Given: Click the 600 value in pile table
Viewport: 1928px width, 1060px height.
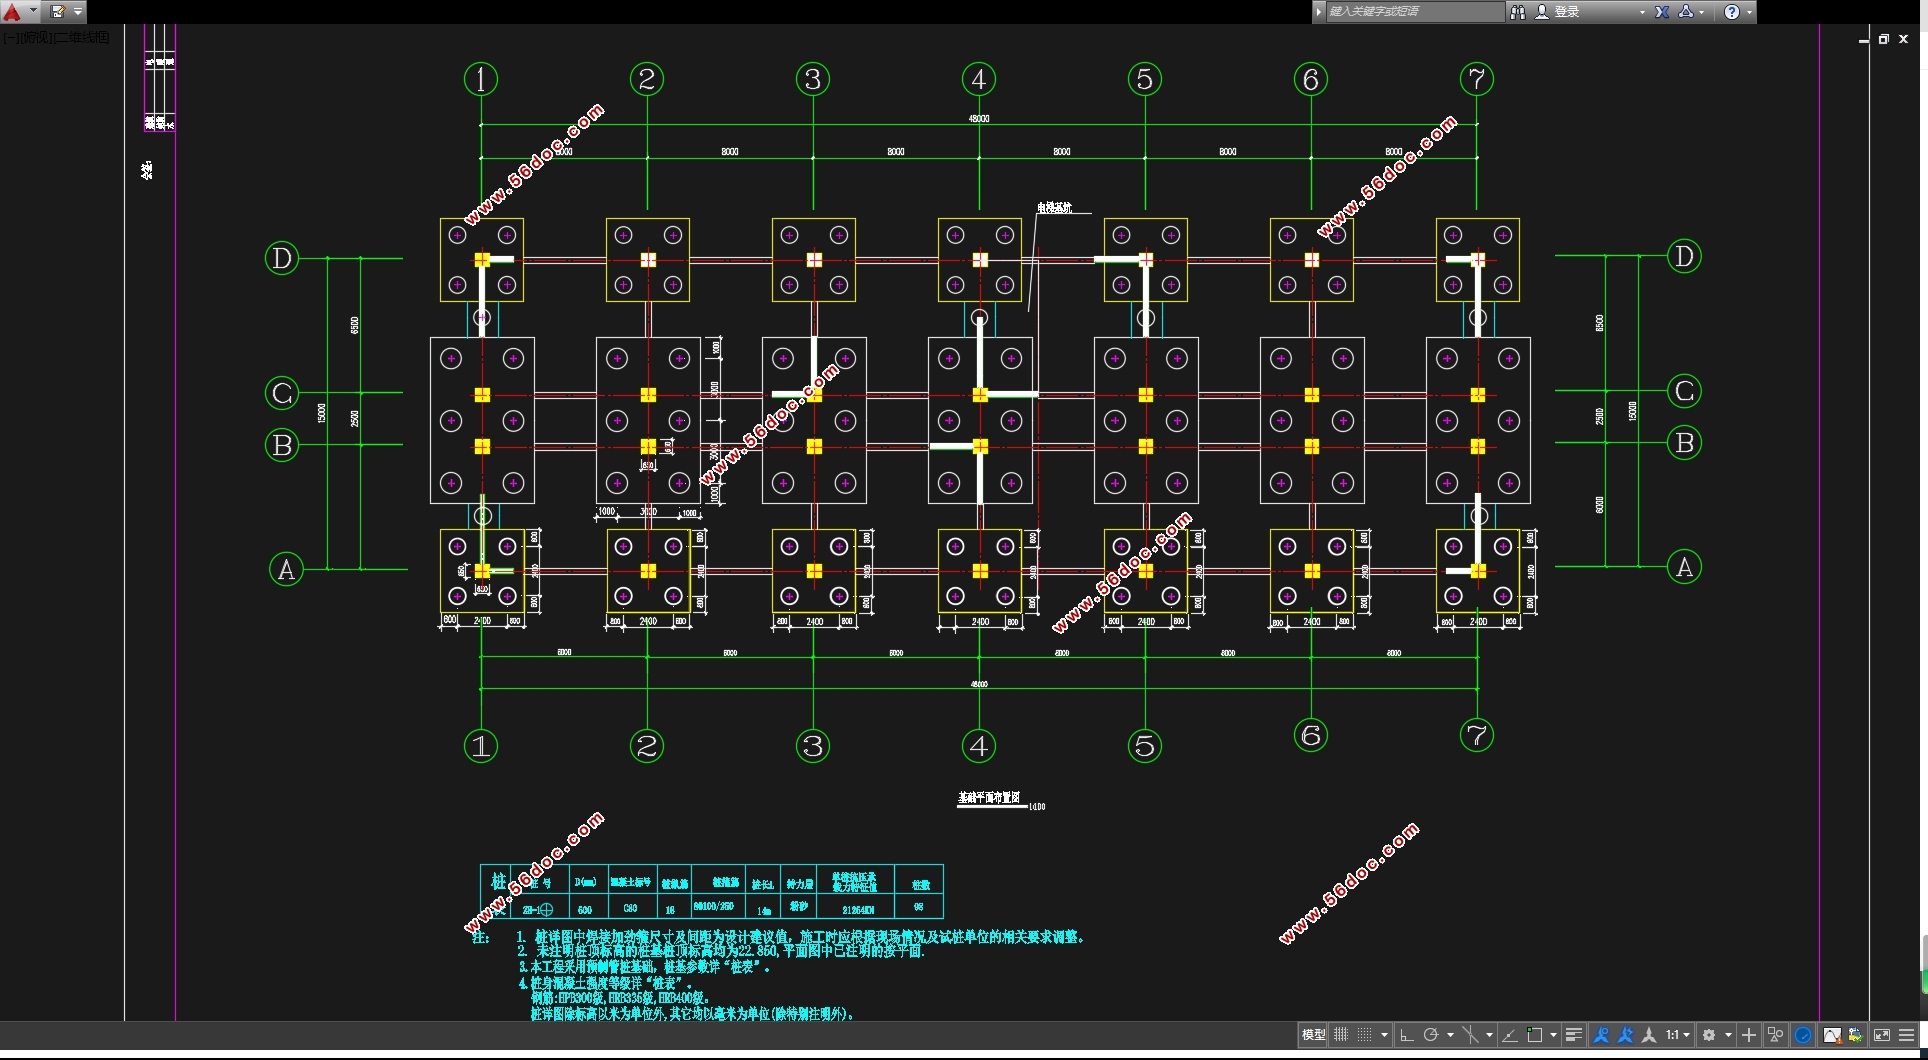Looking at the screenshot, I should tap(585, 909).
